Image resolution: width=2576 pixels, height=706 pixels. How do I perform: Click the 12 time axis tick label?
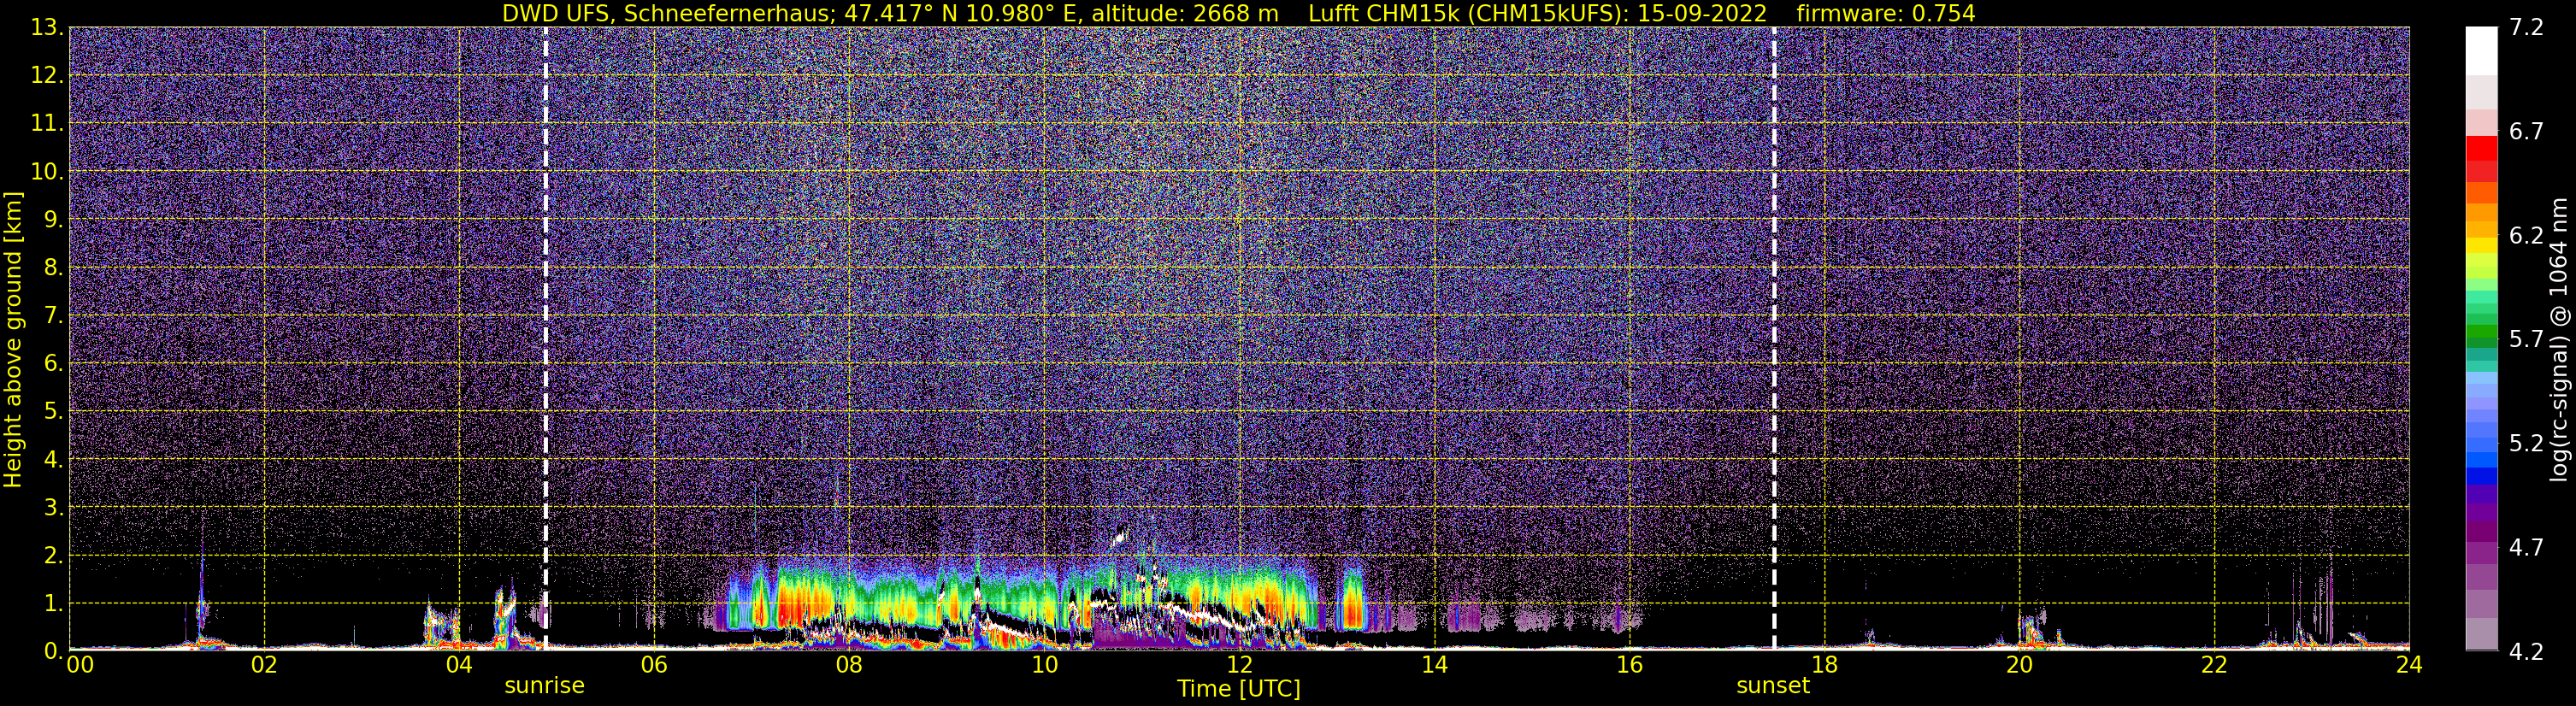click(1239, 665)
